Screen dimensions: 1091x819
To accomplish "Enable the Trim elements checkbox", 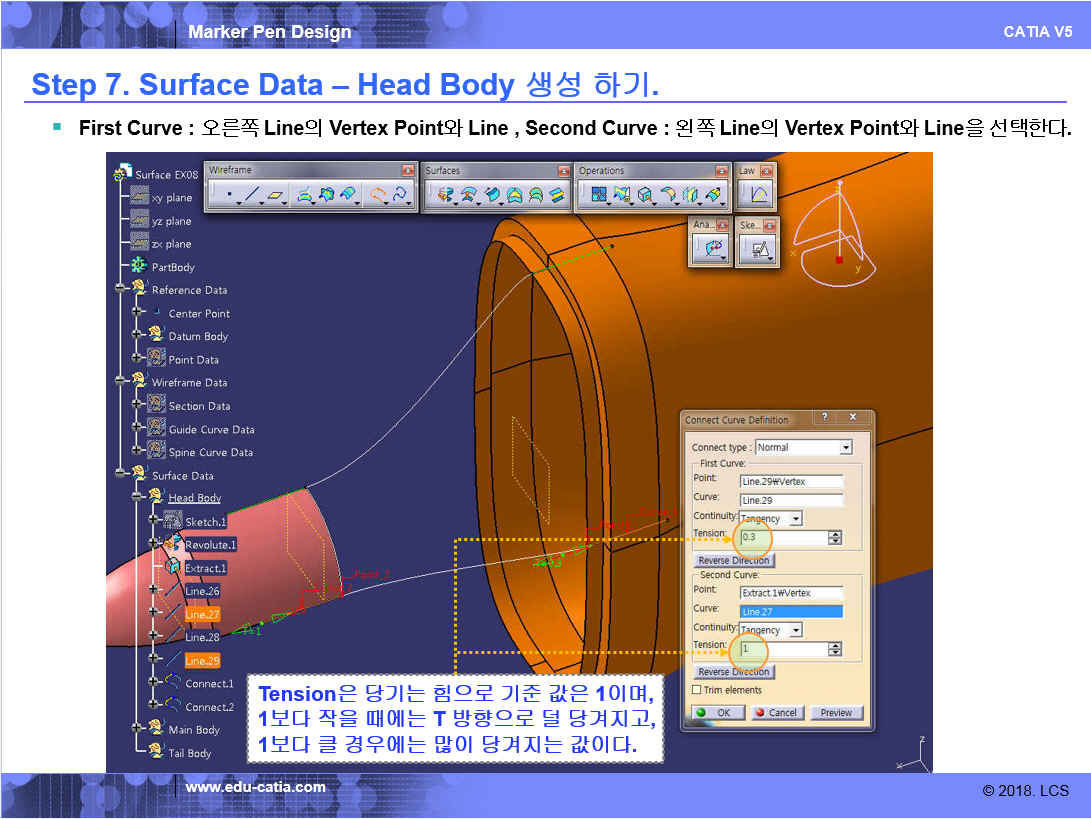I will coord(697,690).
